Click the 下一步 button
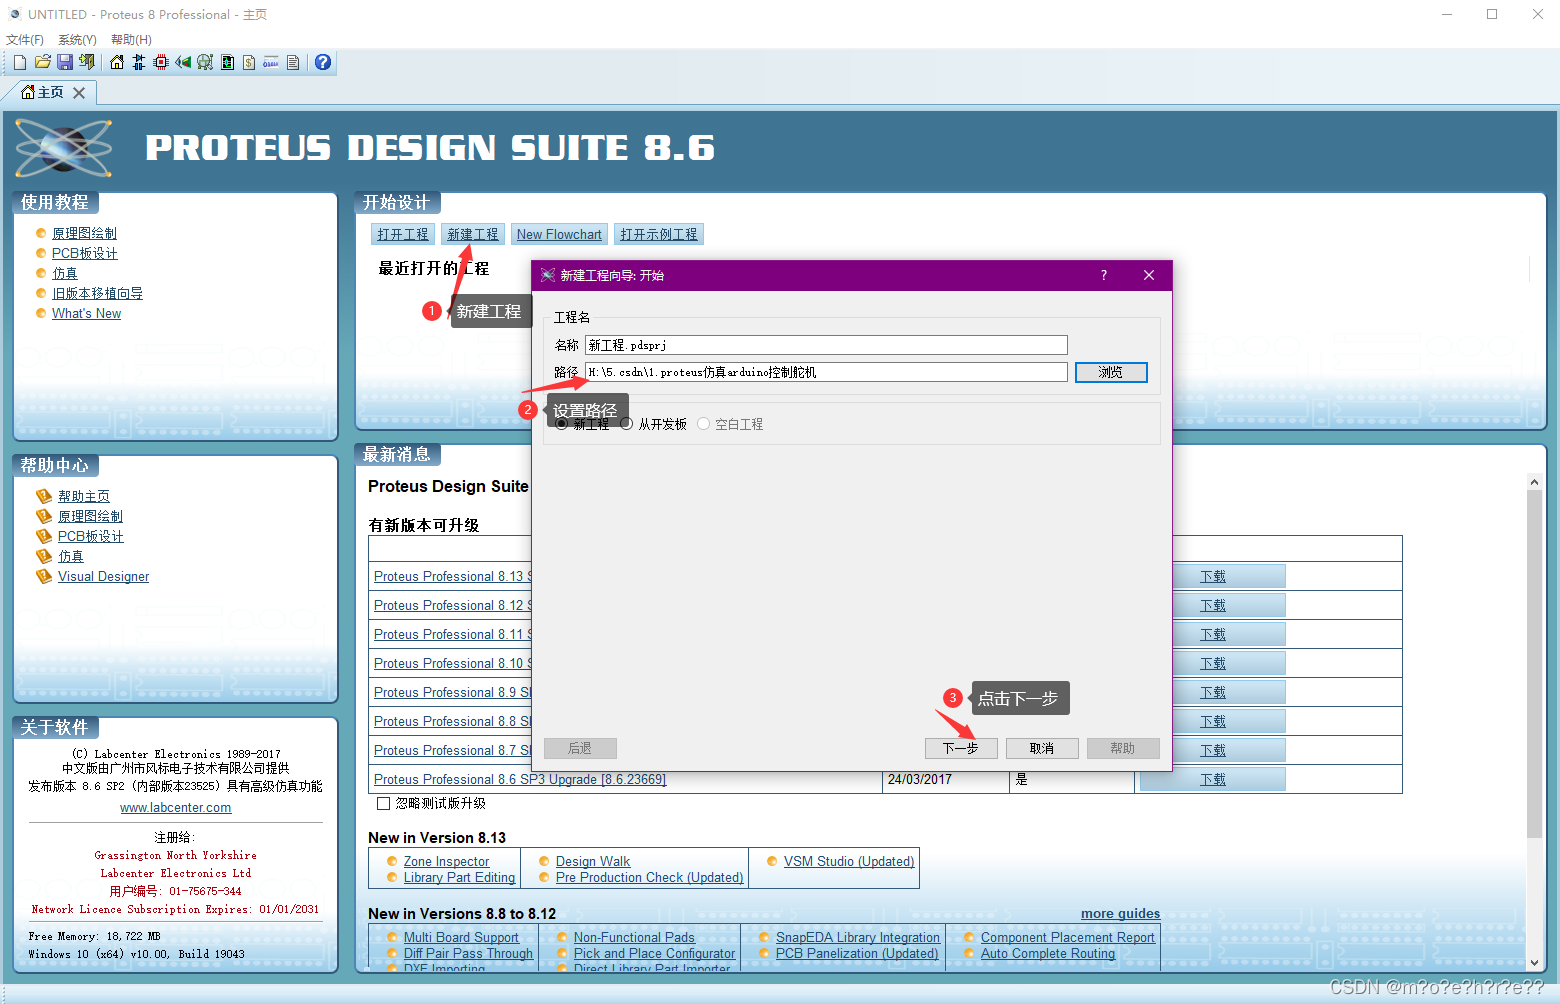The height and width of the screenshot is (1004, 1560). pos(961,748)
